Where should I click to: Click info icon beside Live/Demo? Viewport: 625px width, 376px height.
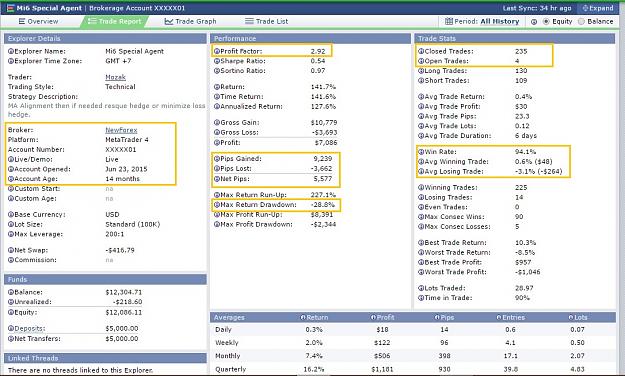click(x=11, y=159)
